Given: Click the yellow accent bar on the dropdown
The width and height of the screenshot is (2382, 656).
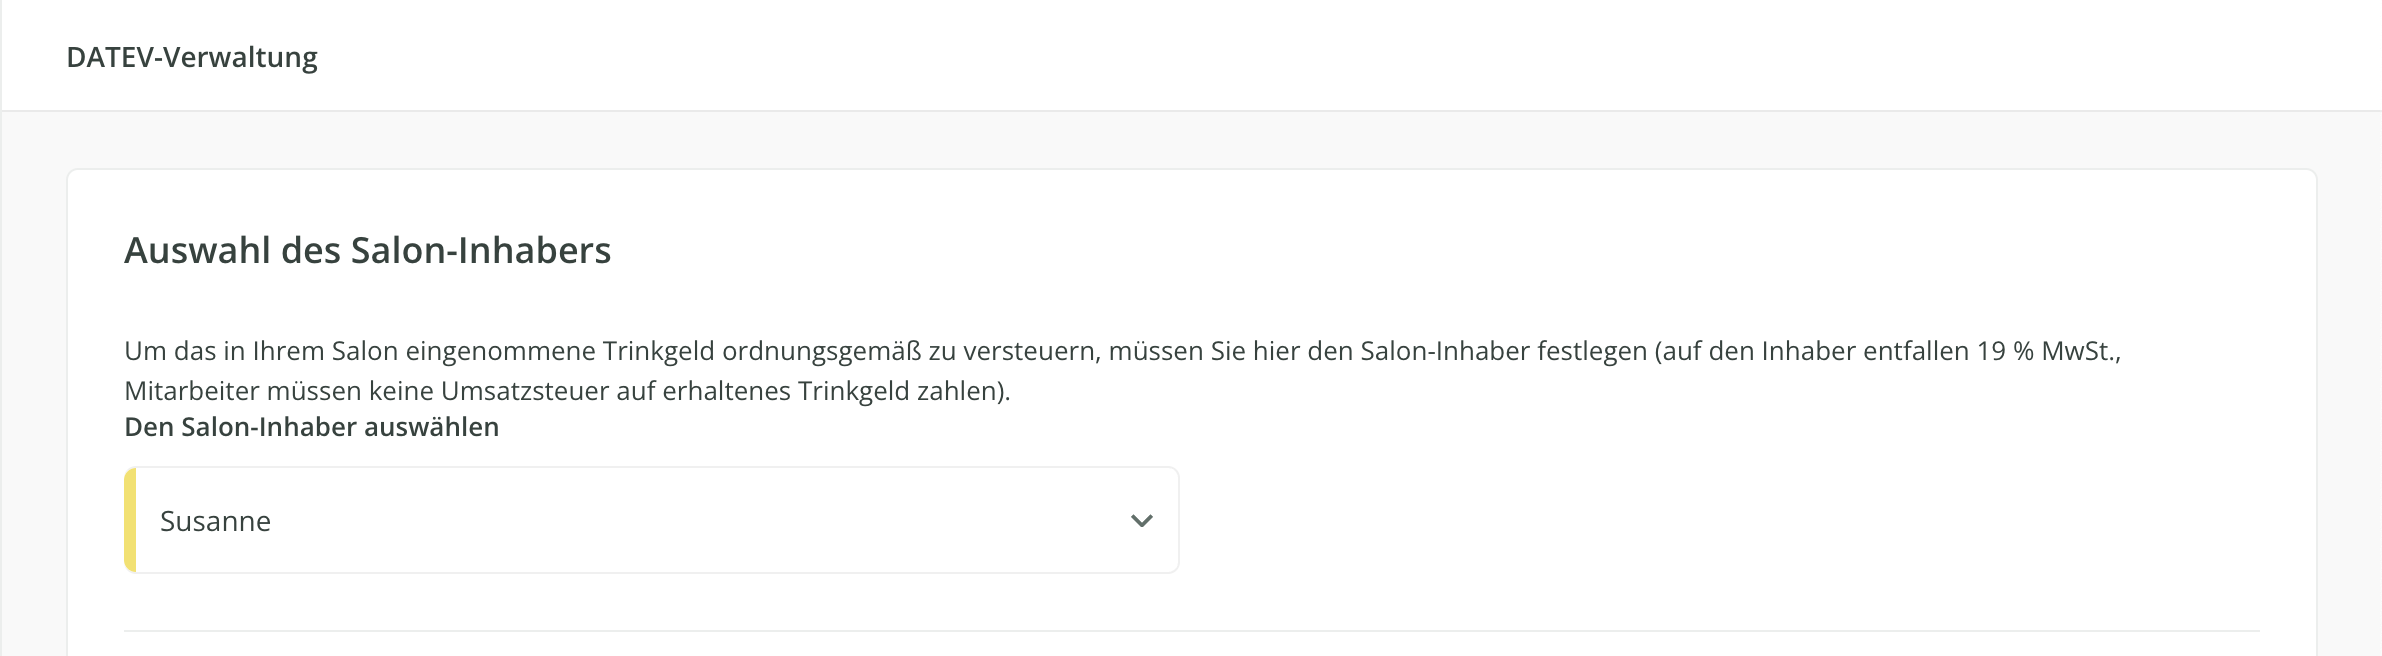Looking at the screenshot, I should point(130,520).
